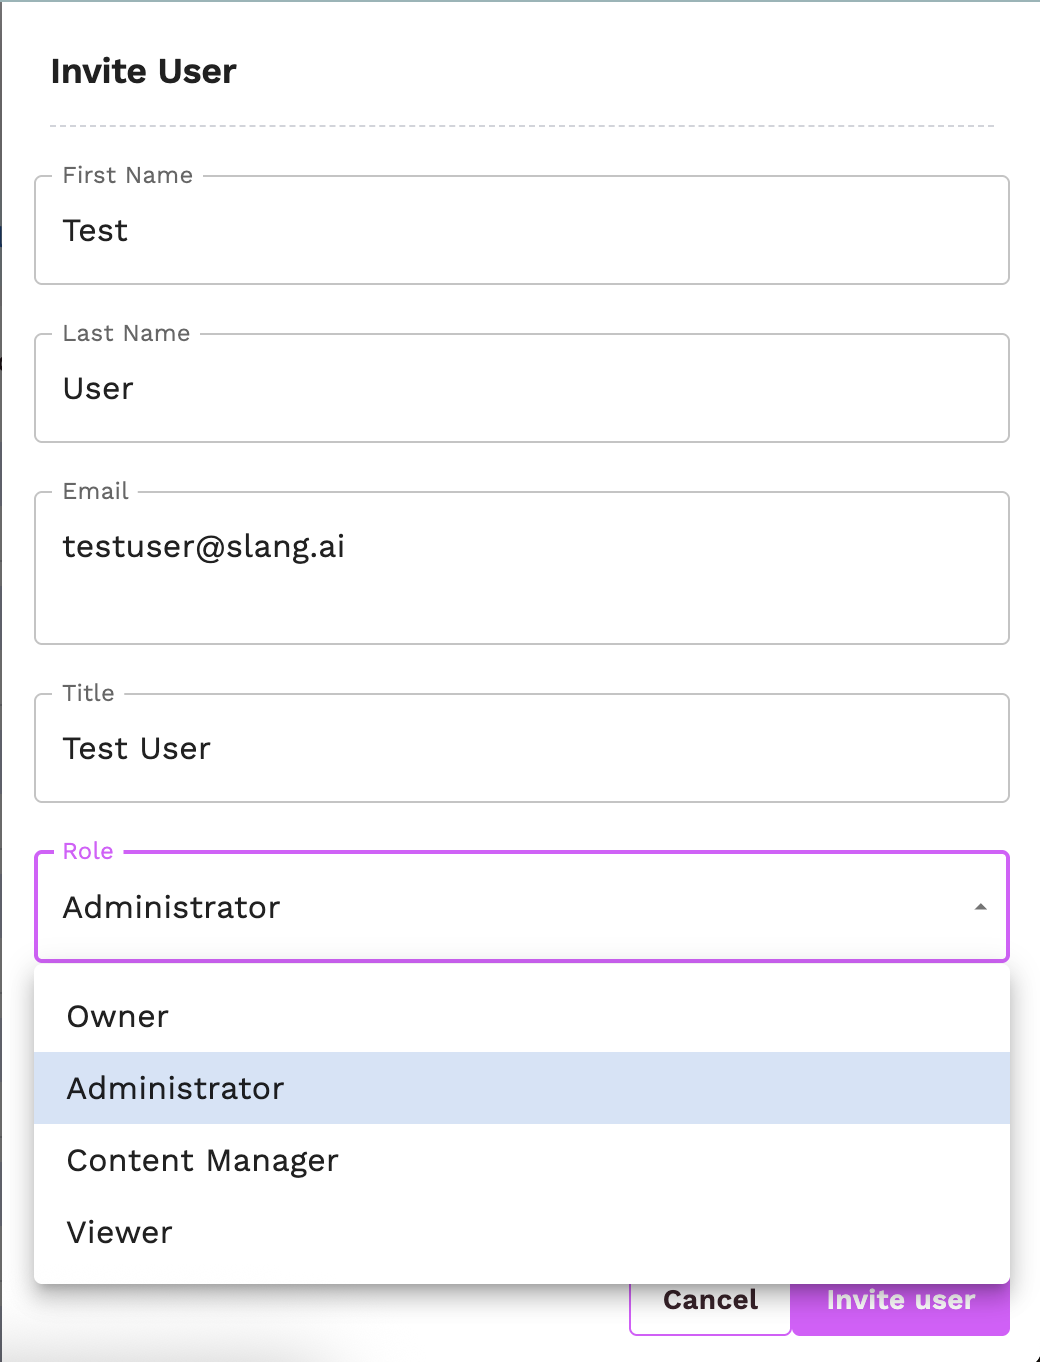The height and width of the screenshot is (1362, 1040).
Task: Click the Email floating label
Action: coord(96,492)
